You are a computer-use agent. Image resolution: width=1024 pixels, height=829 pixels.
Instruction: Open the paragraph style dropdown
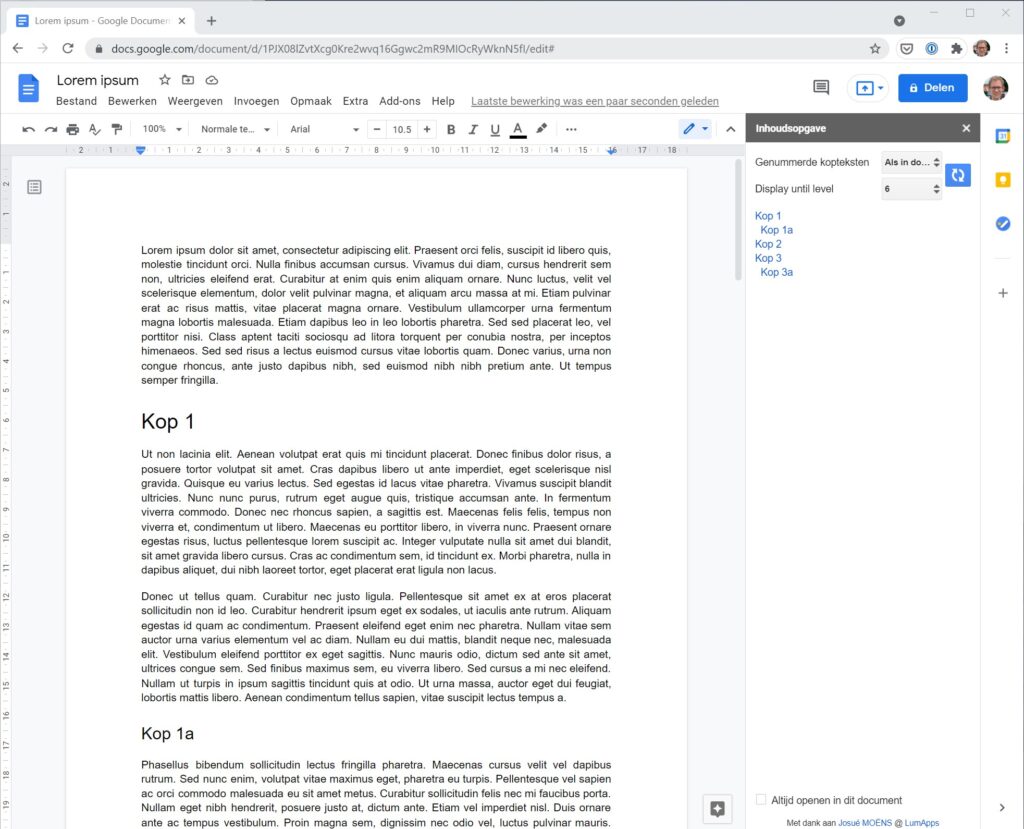235,129
